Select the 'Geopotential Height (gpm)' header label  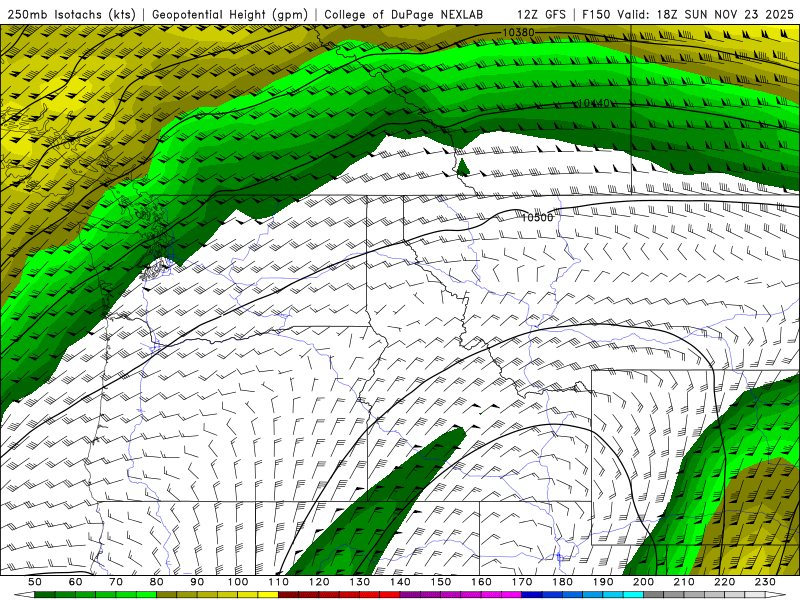click(x=230, y=14)
